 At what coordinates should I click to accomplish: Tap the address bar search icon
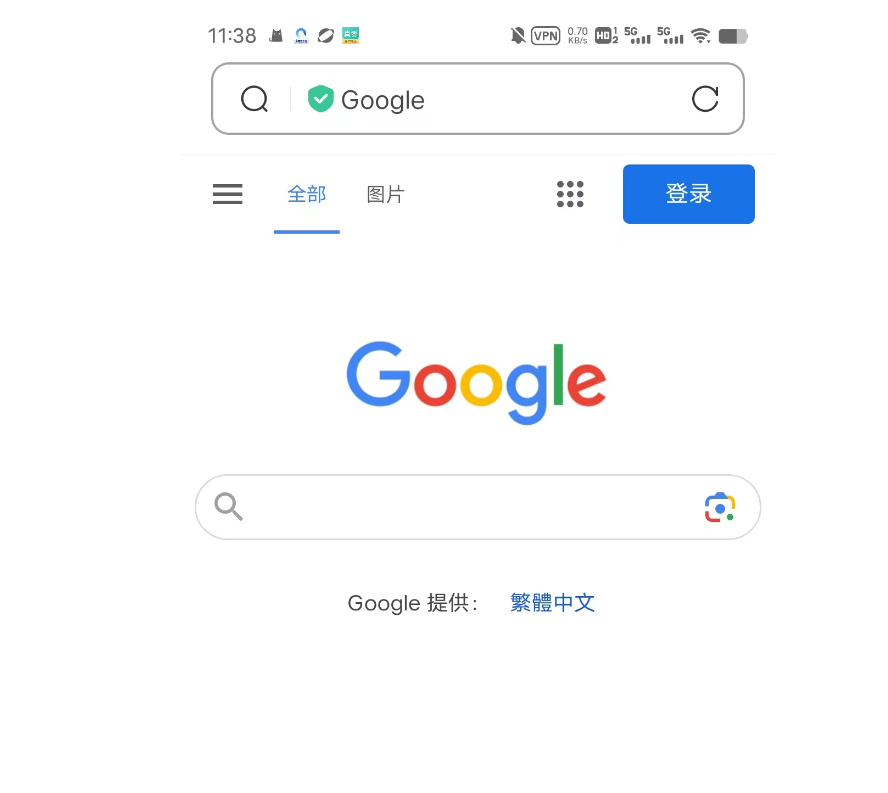tap(254, 99)
